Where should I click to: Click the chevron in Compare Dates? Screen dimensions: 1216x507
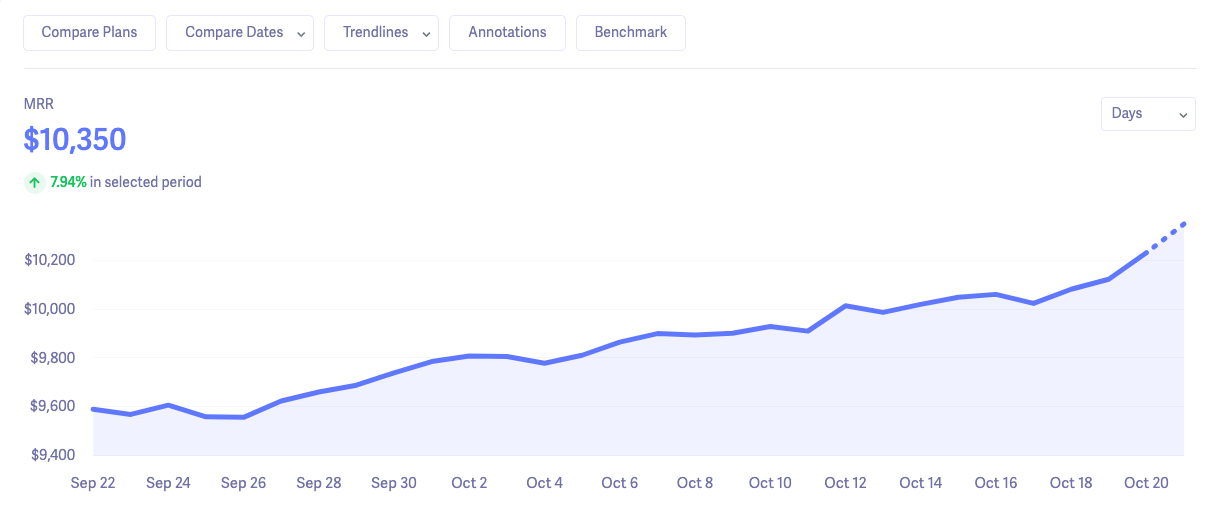coord(300,33)
